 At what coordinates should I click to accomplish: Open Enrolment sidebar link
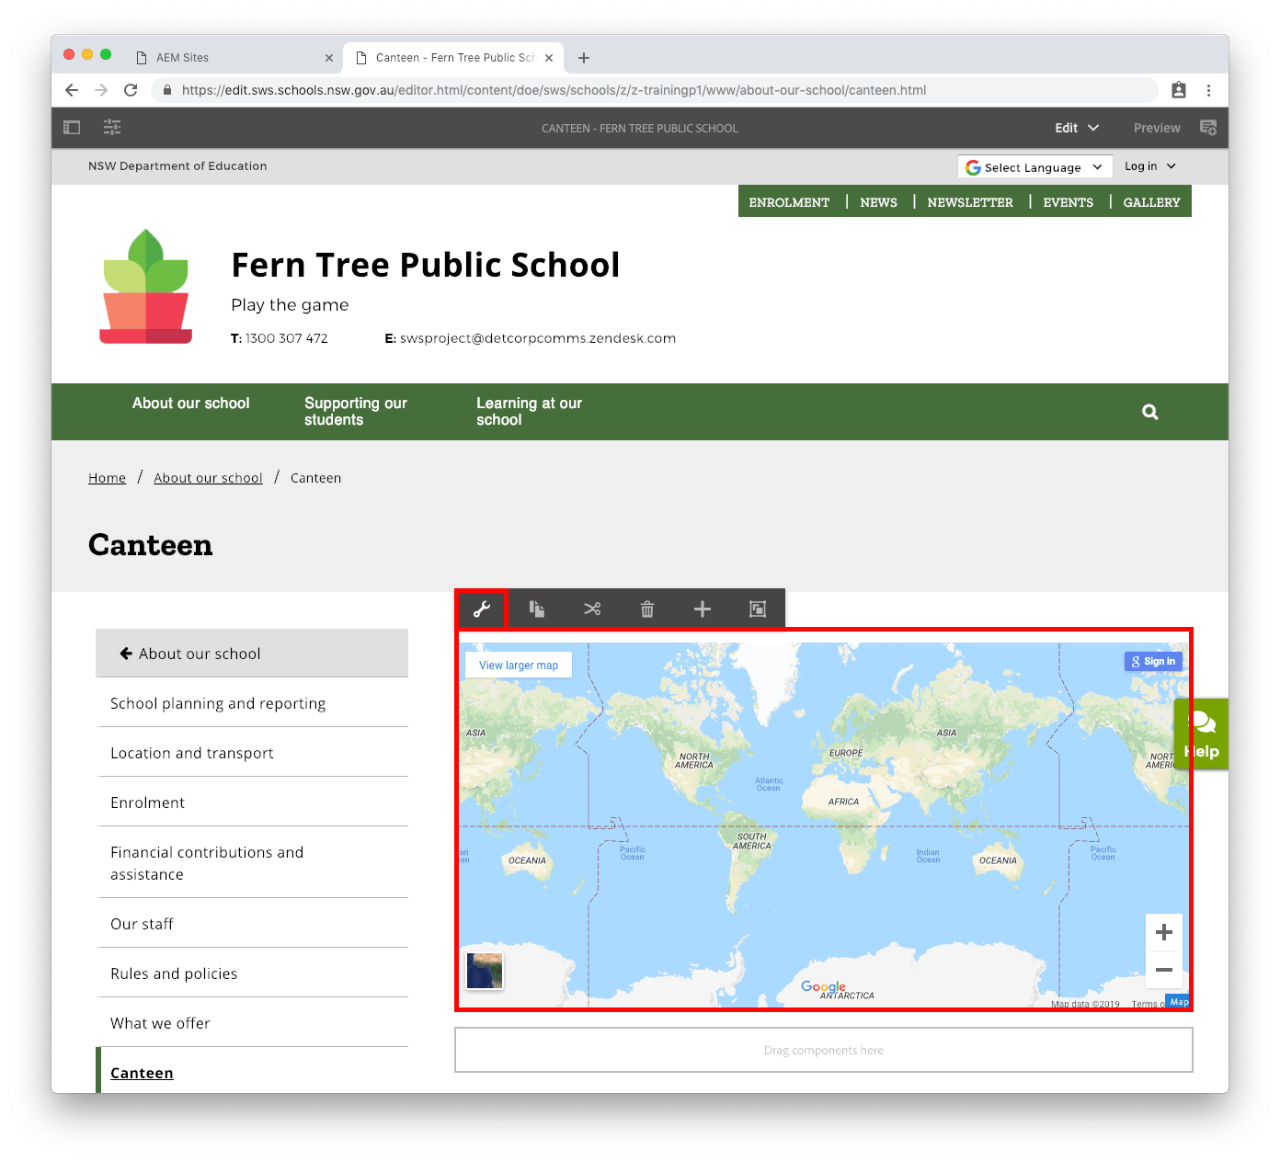pos(252,802)
